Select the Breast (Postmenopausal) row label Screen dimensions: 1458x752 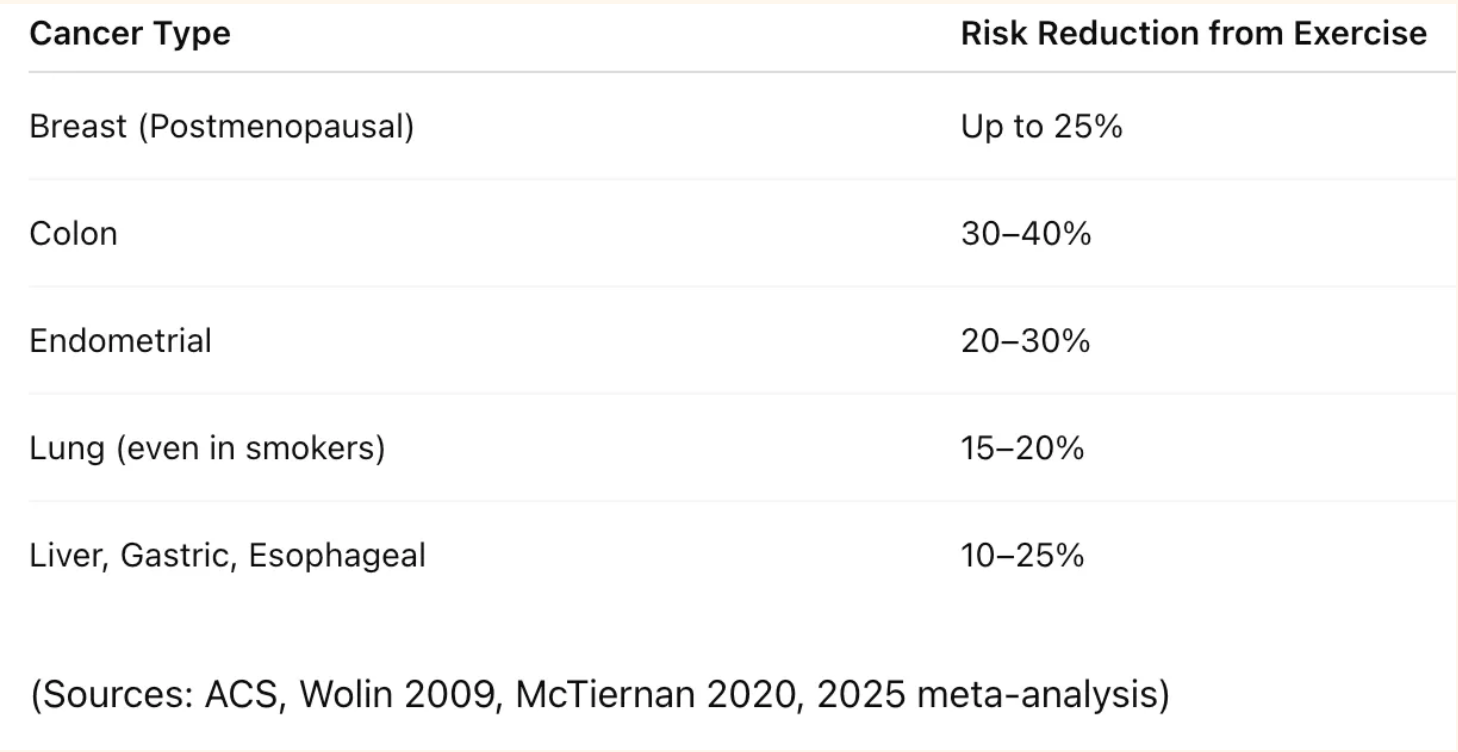(221, 127)
